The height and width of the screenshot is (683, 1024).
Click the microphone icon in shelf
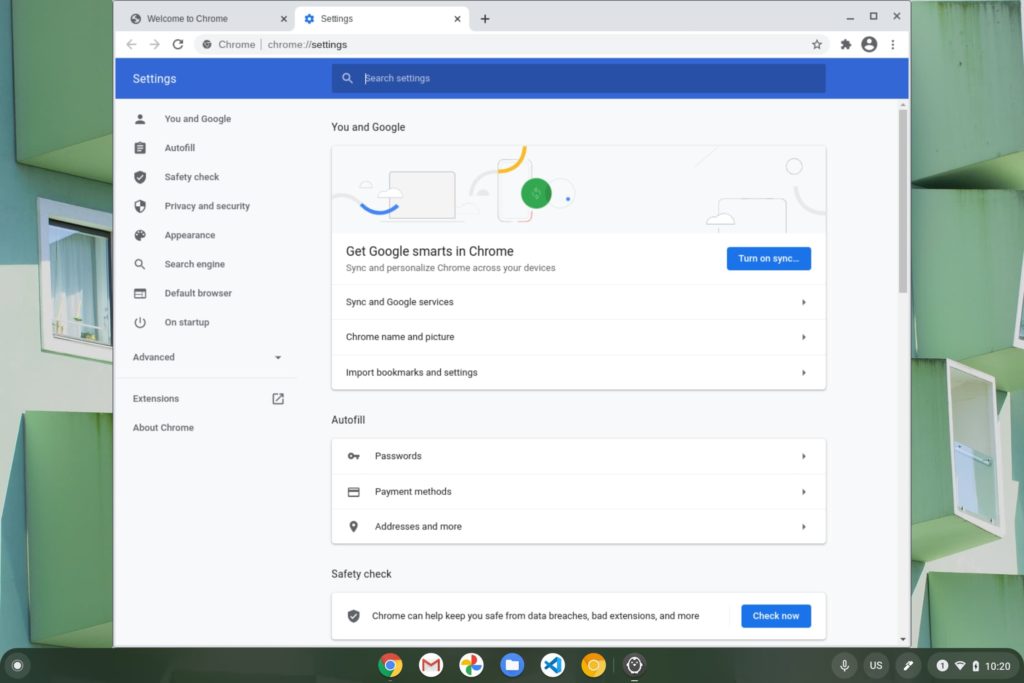coord(844,665)
